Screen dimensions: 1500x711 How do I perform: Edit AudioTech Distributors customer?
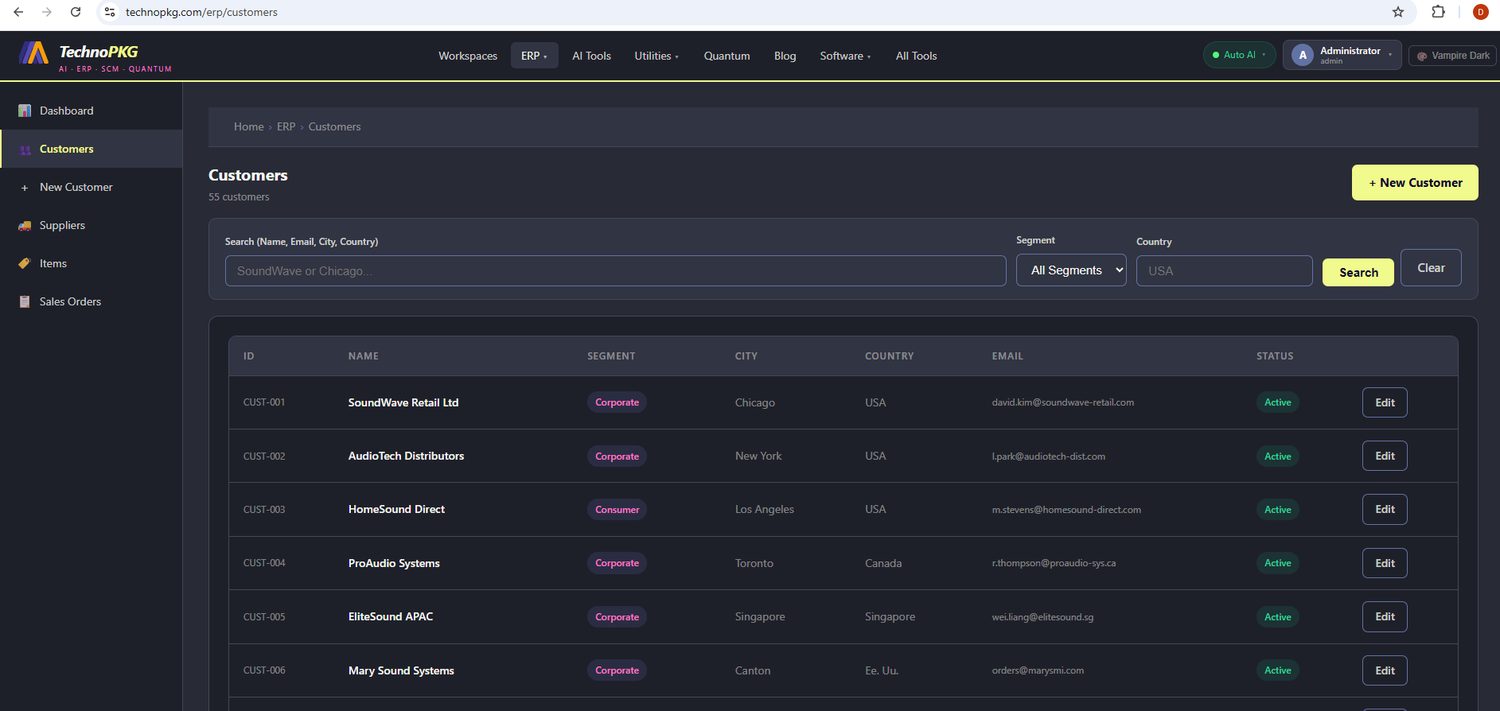point(1385,456)
